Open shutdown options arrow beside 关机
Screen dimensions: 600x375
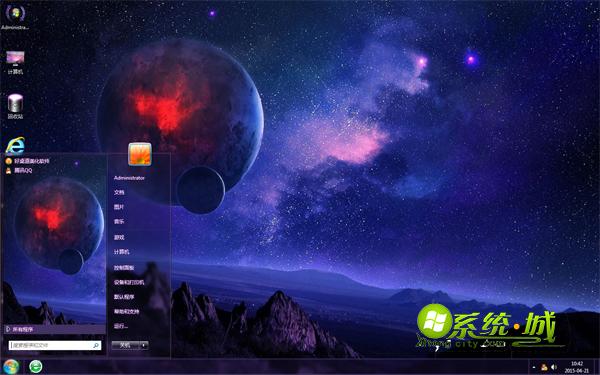(144, 345)
